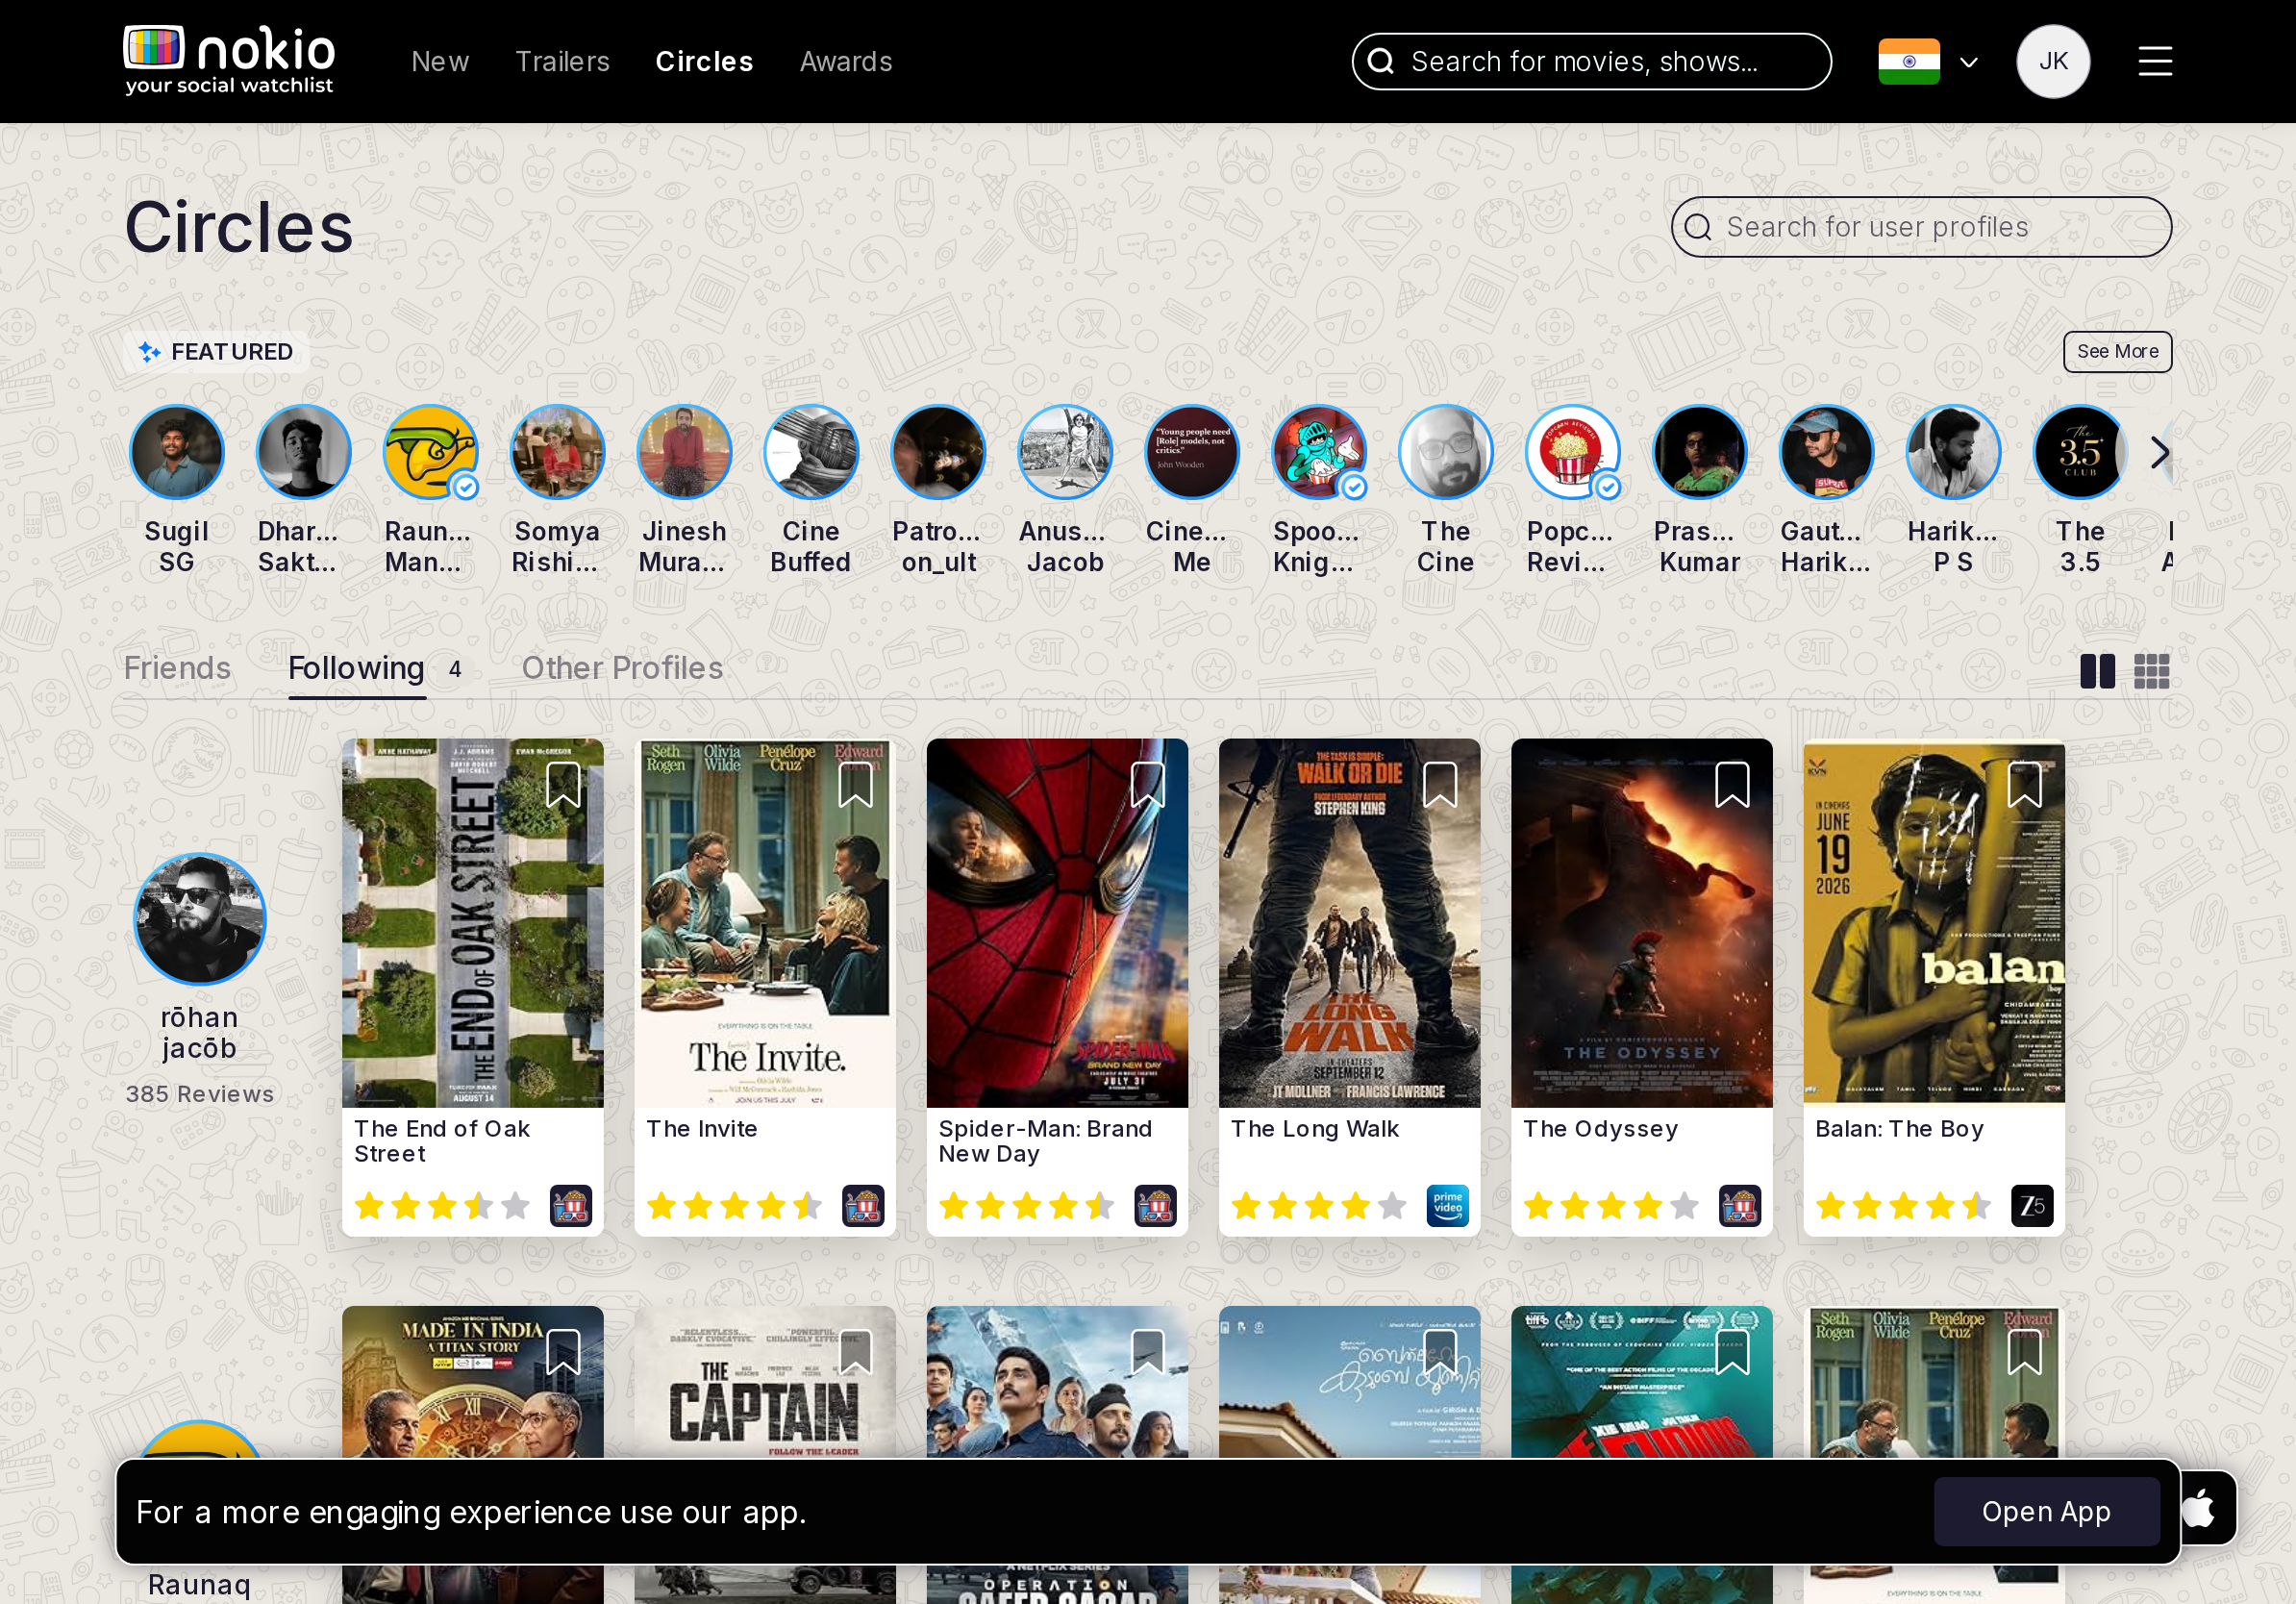Open the hamburger menu

2155,61
